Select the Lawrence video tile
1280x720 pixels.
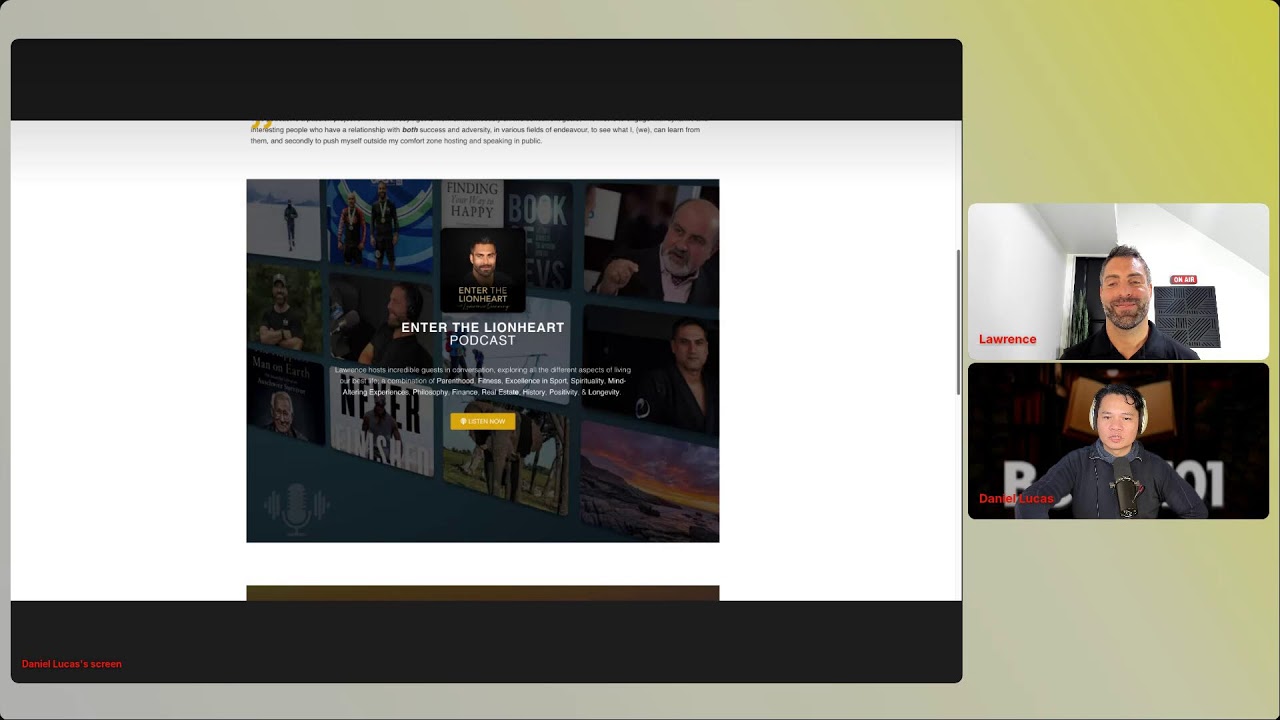point(1118,282)
